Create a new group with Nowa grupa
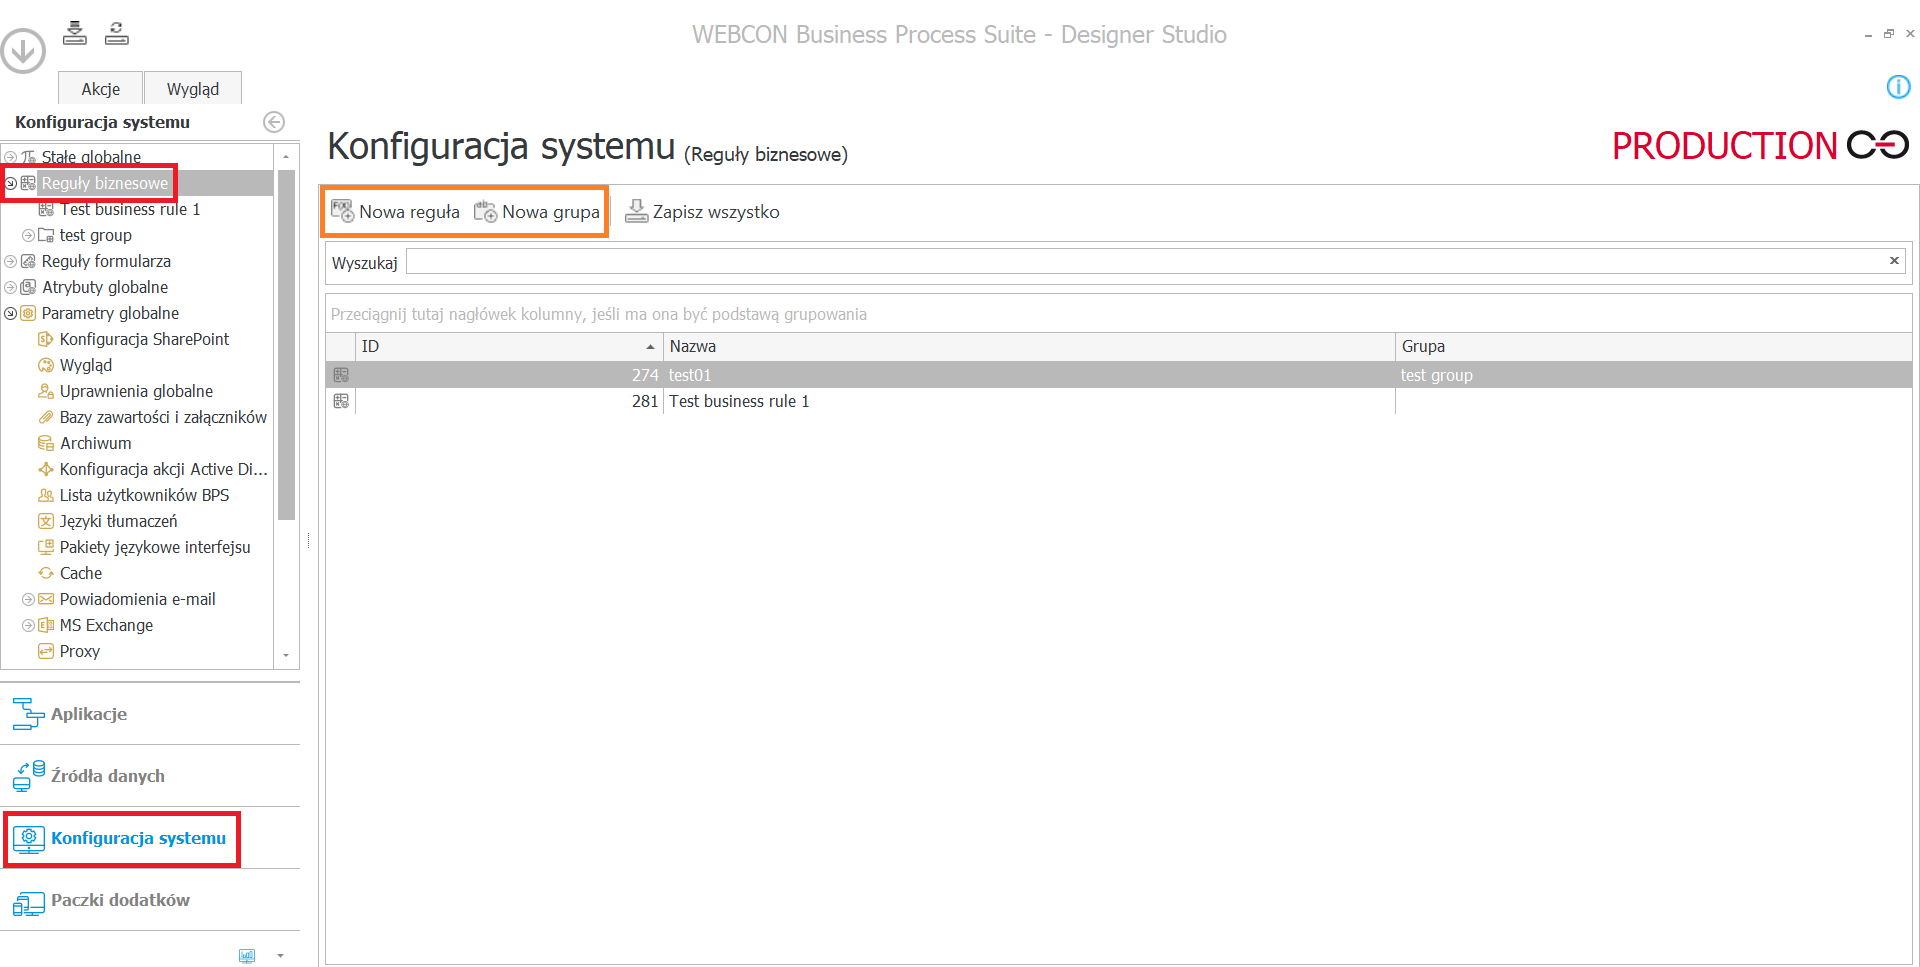 click(x=537, y=211)
